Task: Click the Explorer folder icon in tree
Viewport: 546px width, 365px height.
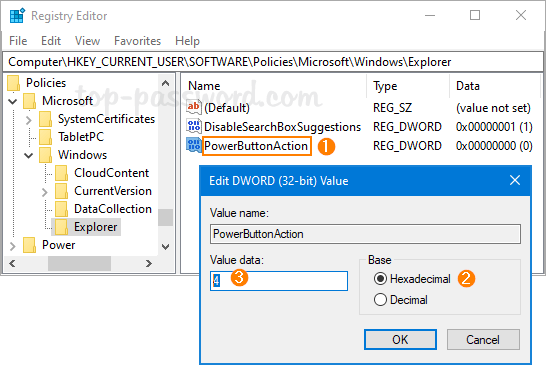Action: [62, 227]
